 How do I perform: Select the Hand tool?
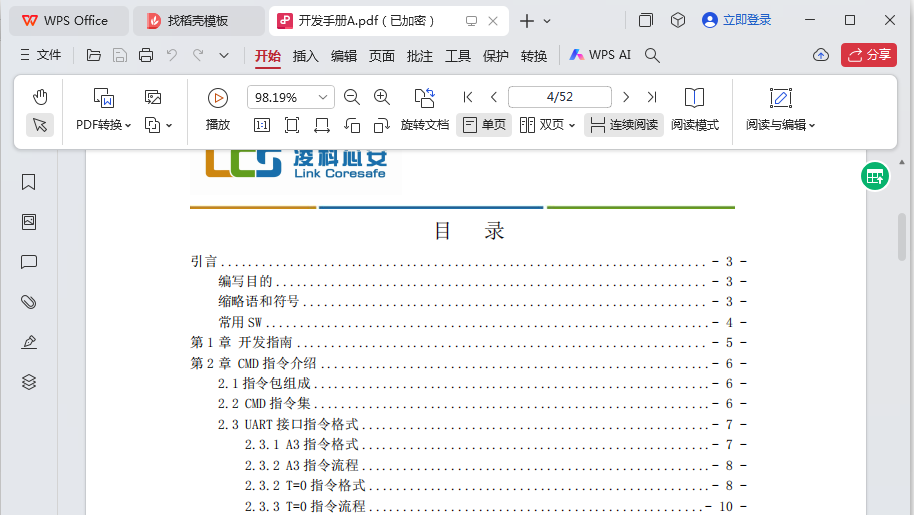pos(40,97)
